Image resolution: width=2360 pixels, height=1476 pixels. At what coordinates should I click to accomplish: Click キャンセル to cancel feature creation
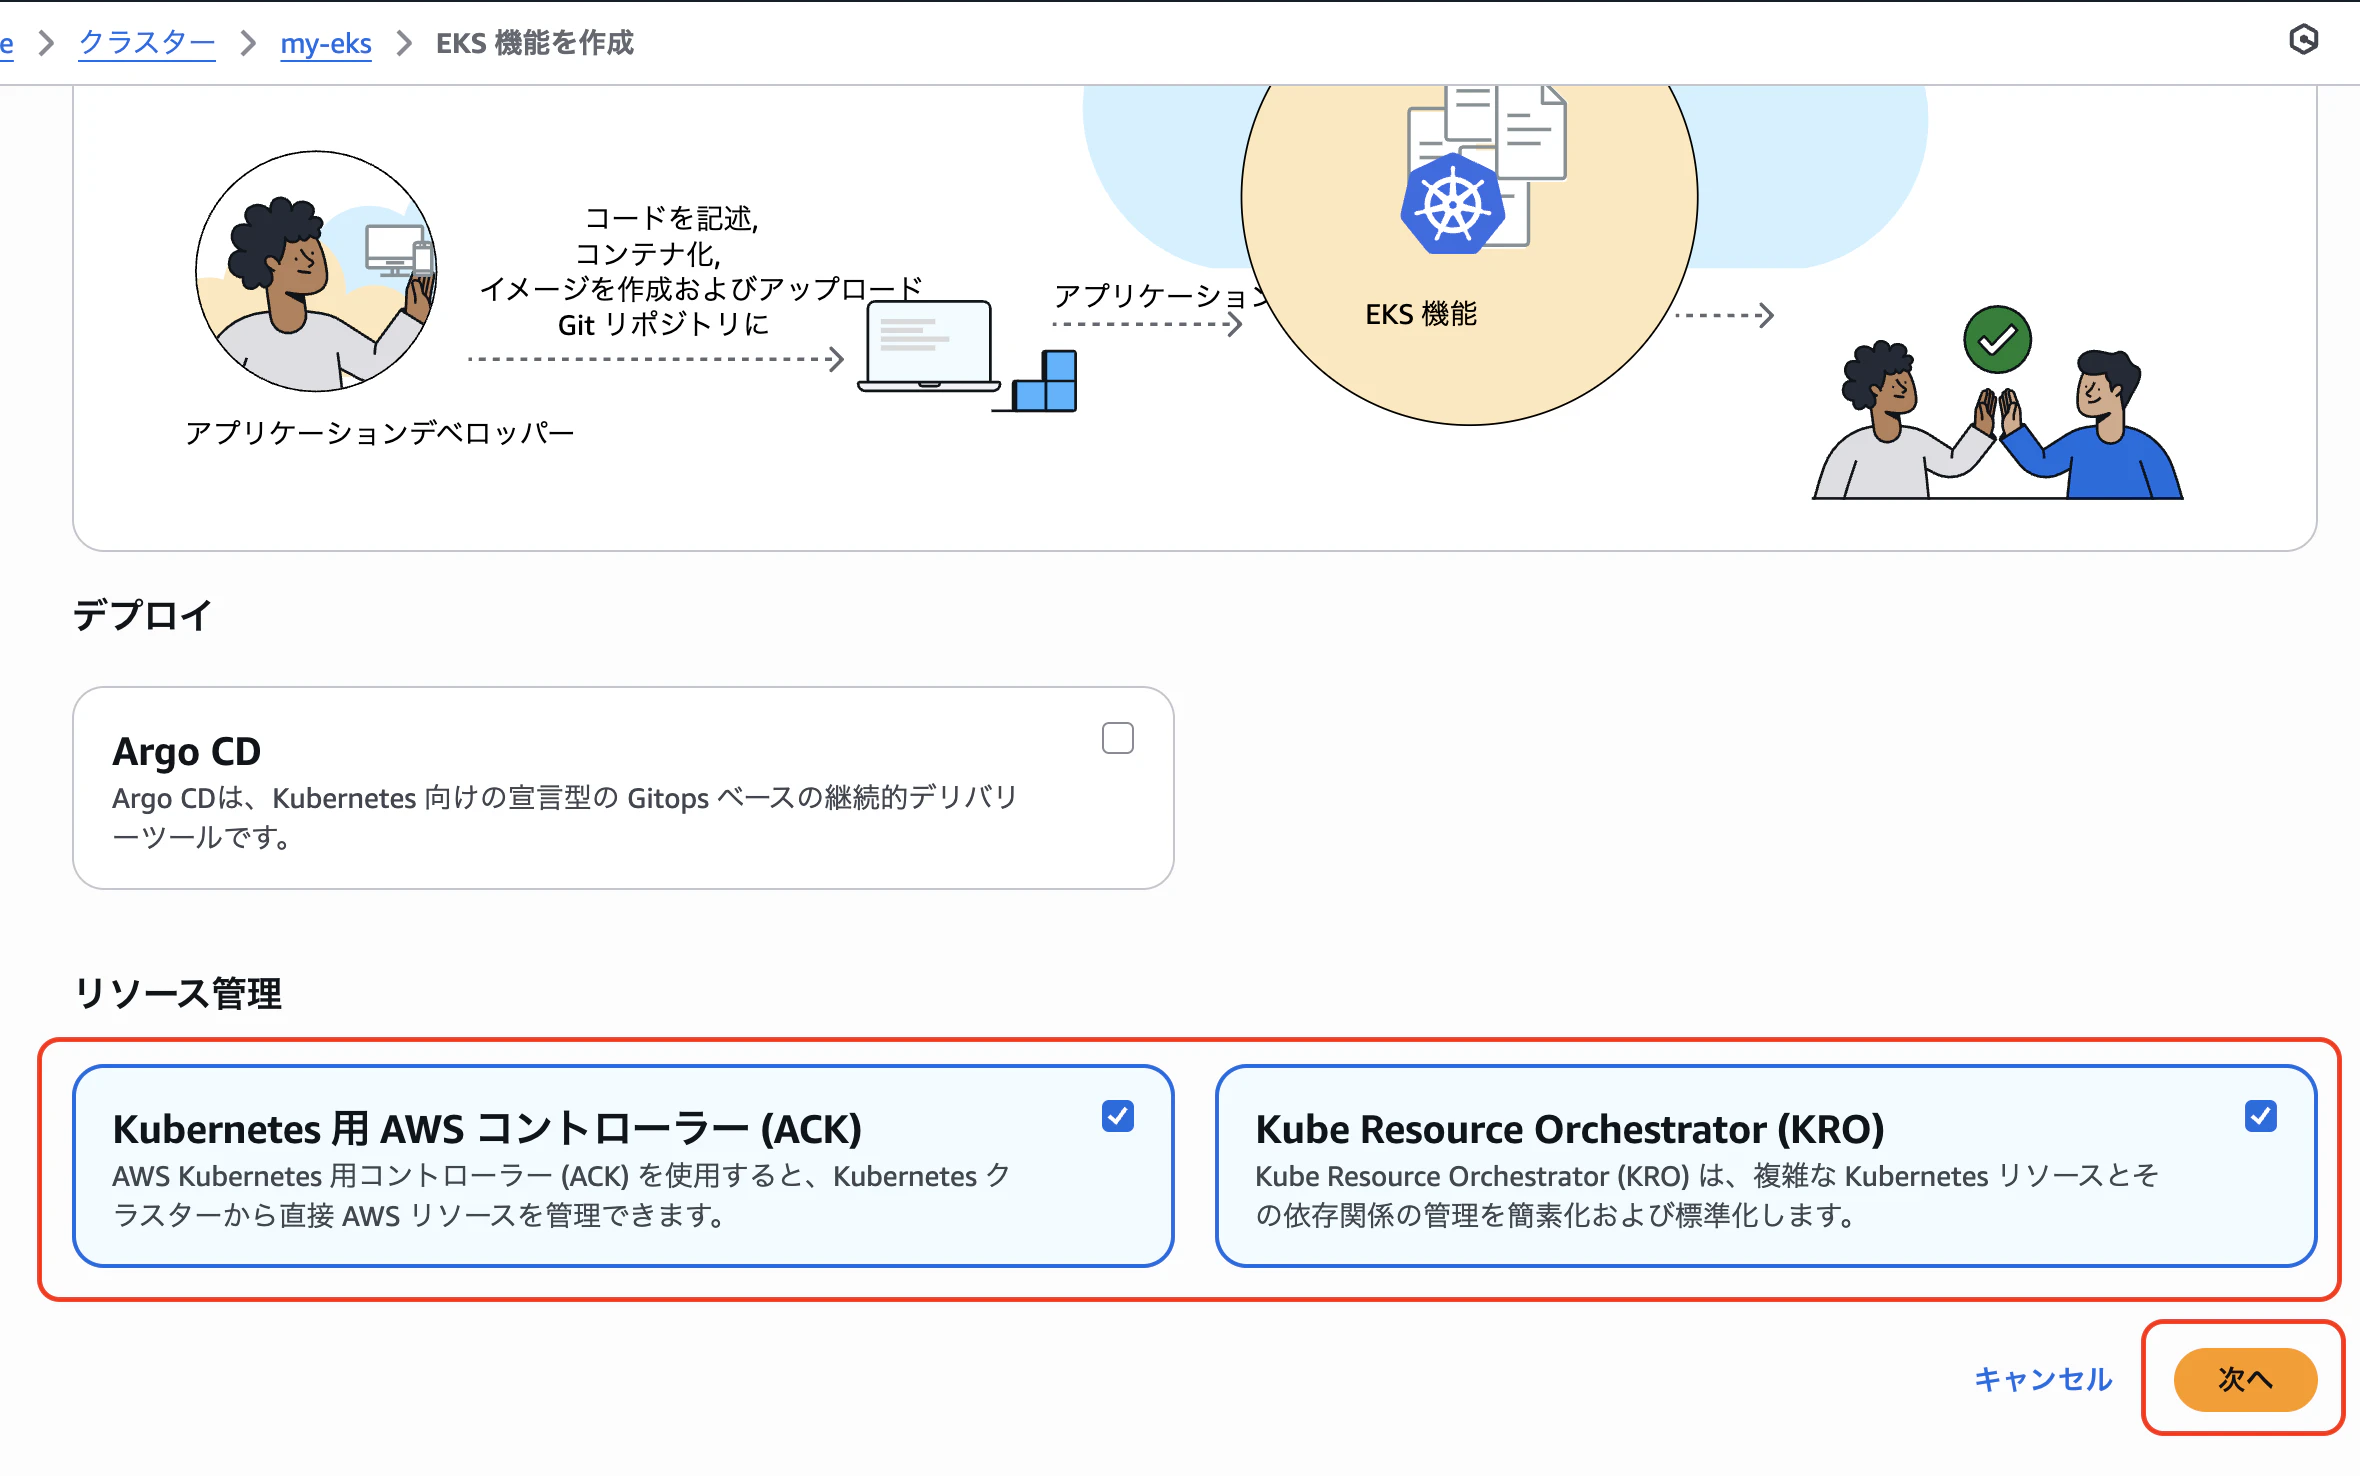click(2042, 1379)
